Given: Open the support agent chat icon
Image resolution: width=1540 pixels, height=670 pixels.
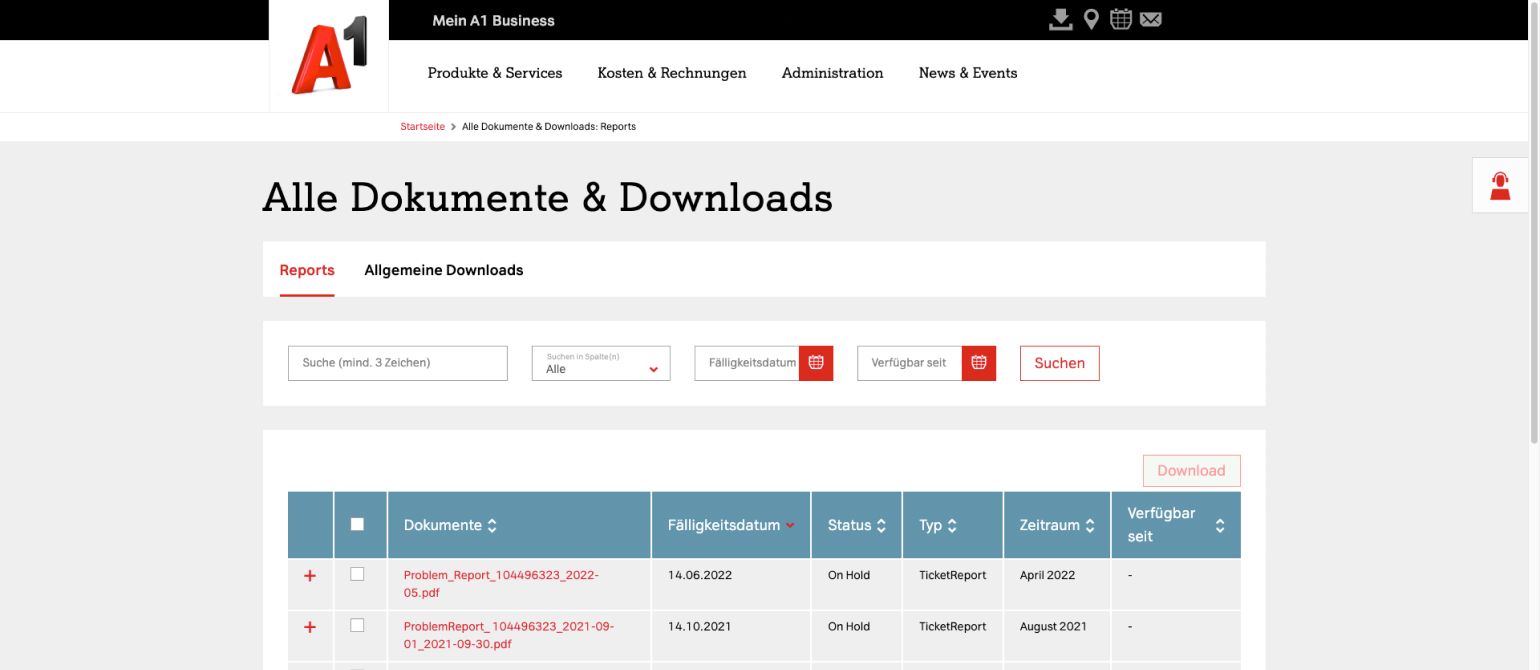Looking at the screenshot, I should (1500, 186).
